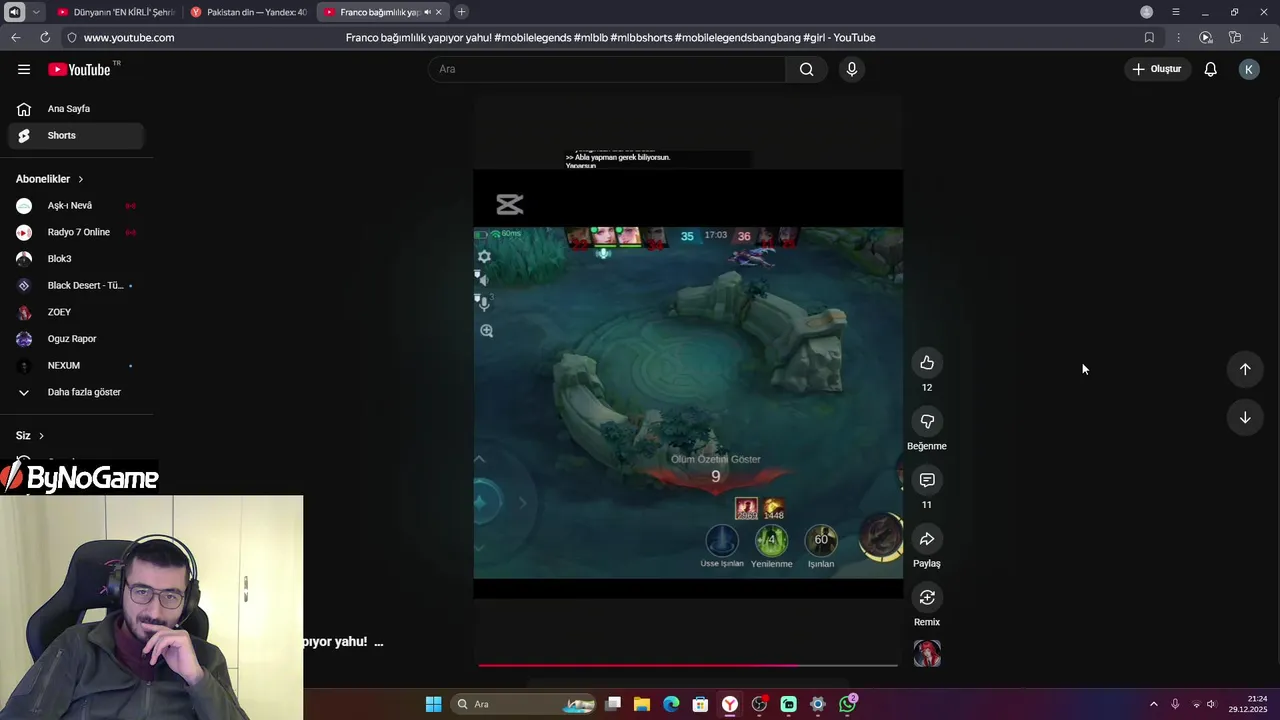The height and width of the screenshot is (720, 1280).
Task: Click the search magnifier button
Action: [x=807, y=69]
